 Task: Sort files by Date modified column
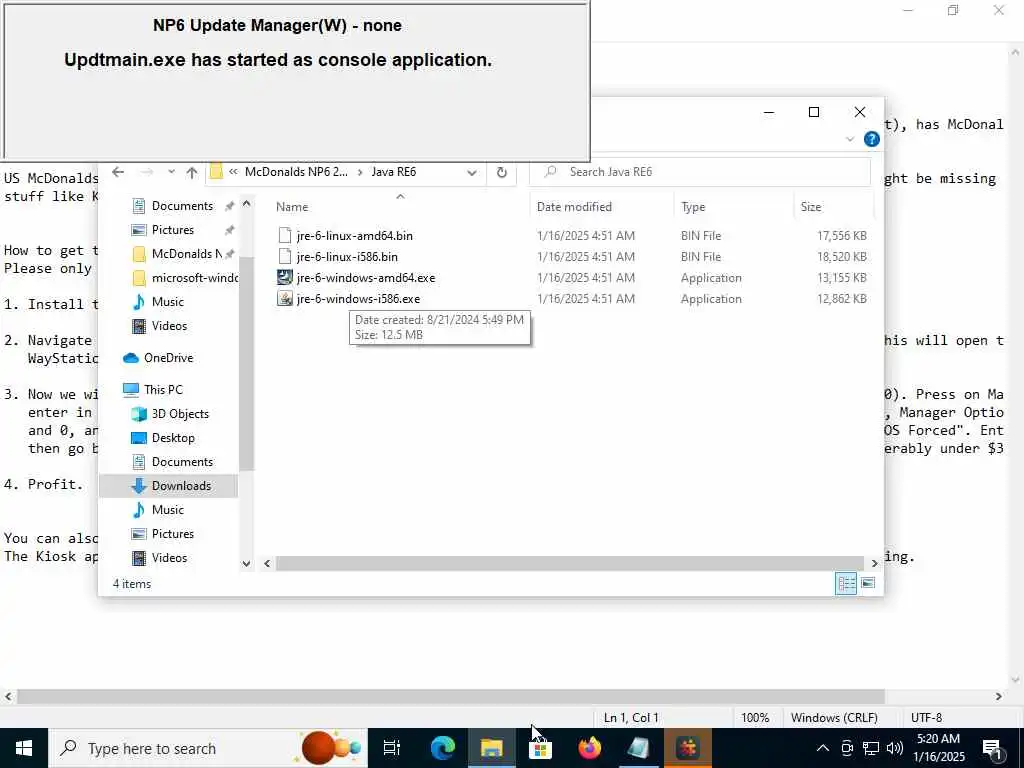(x=574, y=207)
